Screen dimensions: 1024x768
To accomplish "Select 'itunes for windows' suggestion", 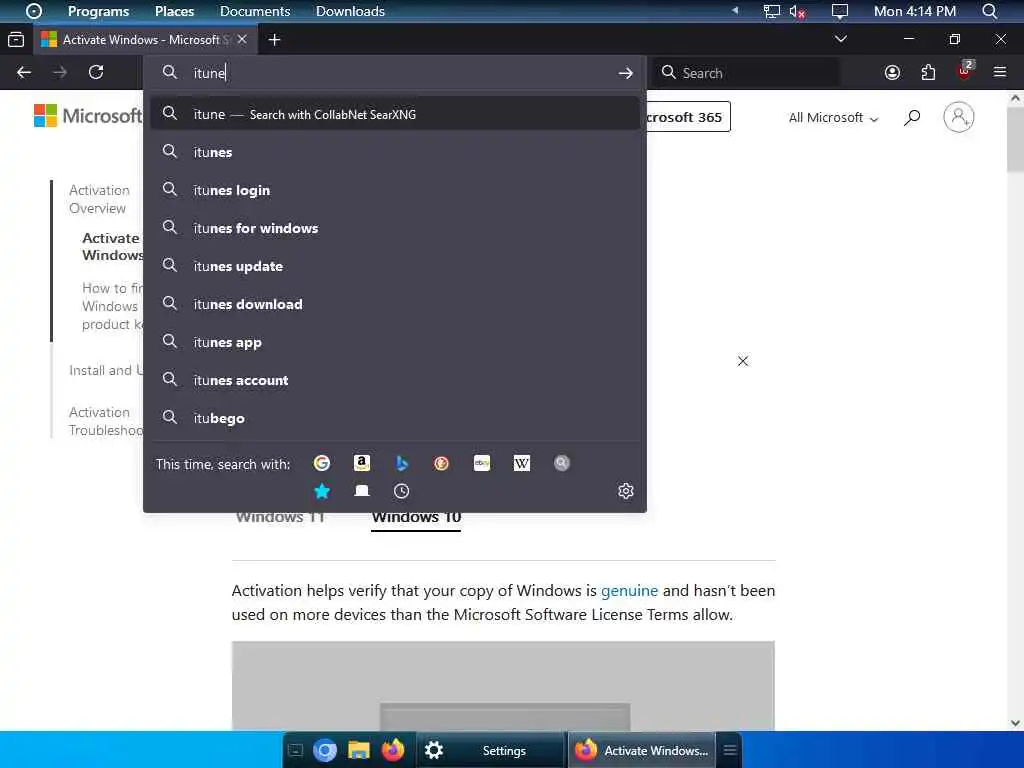I will click(x=395, y=228).
